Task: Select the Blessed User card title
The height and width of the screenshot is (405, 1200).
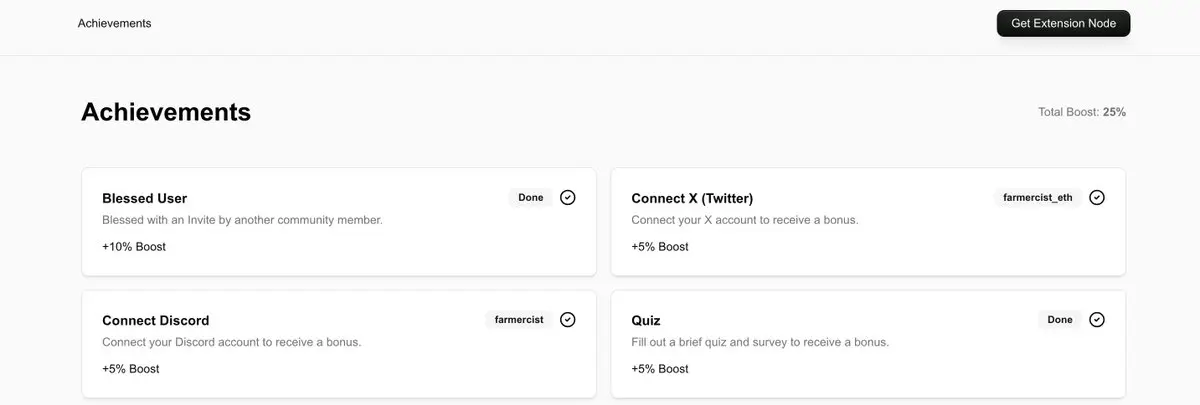Action: [x=145, y=198]
